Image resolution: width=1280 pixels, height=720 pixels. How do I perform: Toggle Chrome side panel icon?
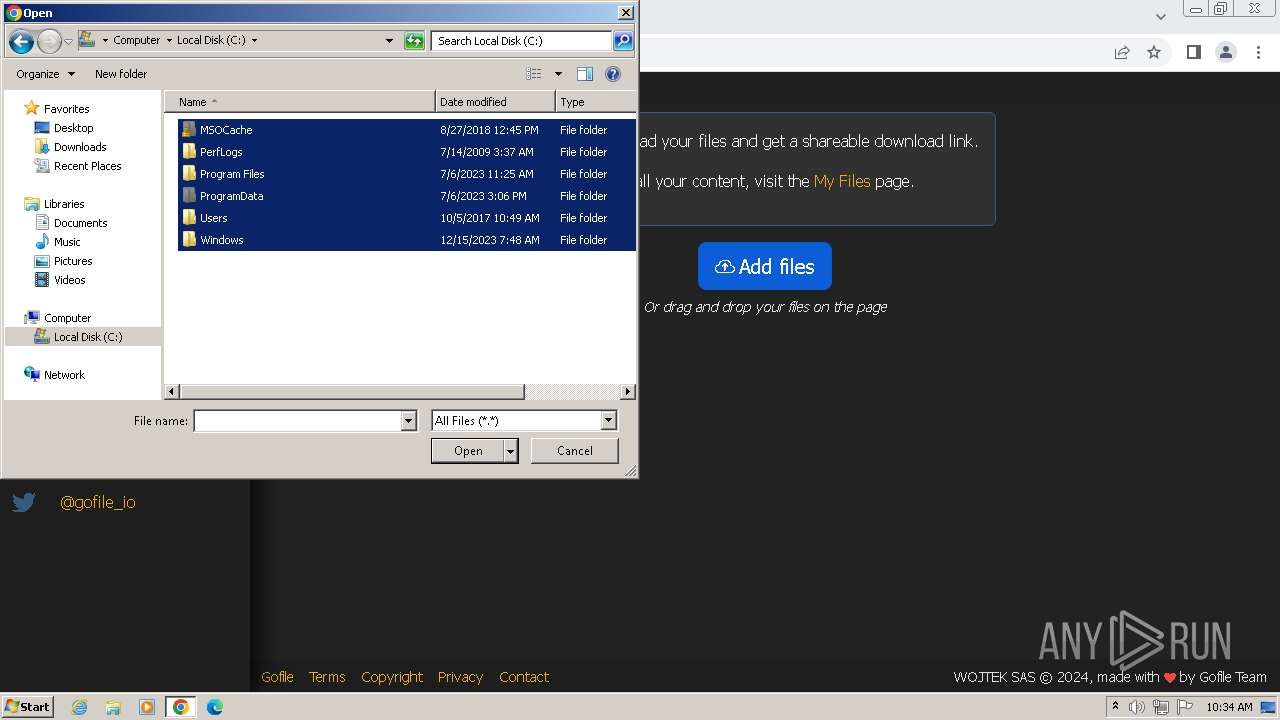pos(1193,52)
